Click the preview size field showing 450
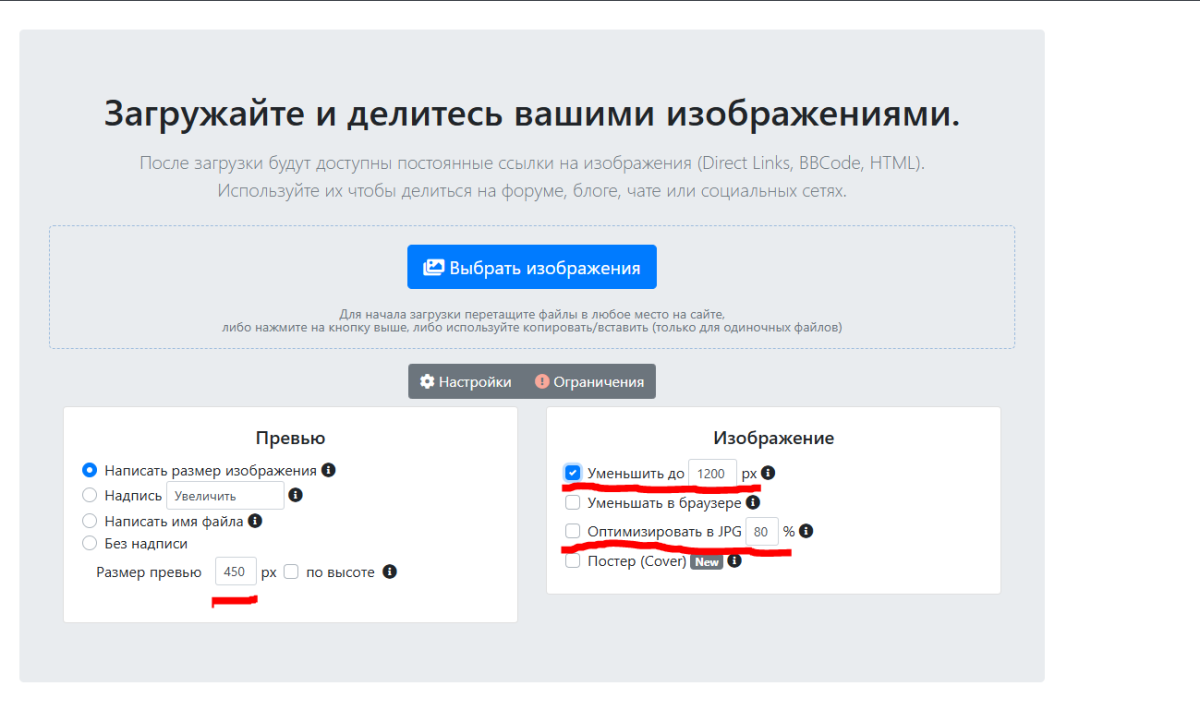 click(235, 572)
